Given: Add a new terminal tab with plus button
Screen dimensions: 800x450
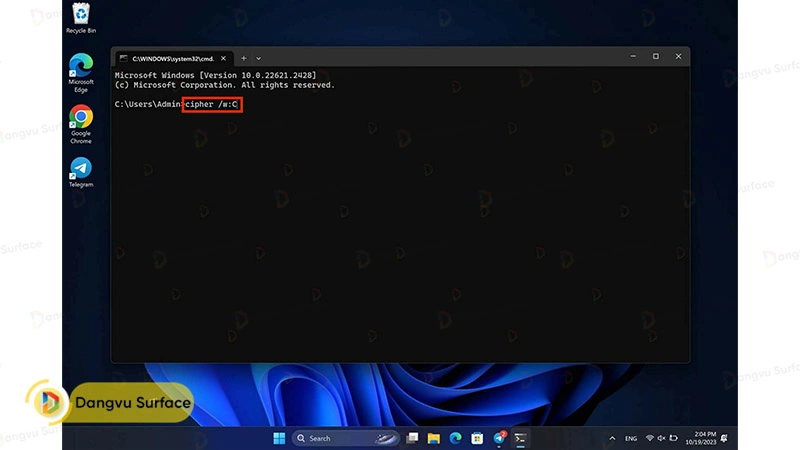Looking at the screenshot, I should (243, 58).
